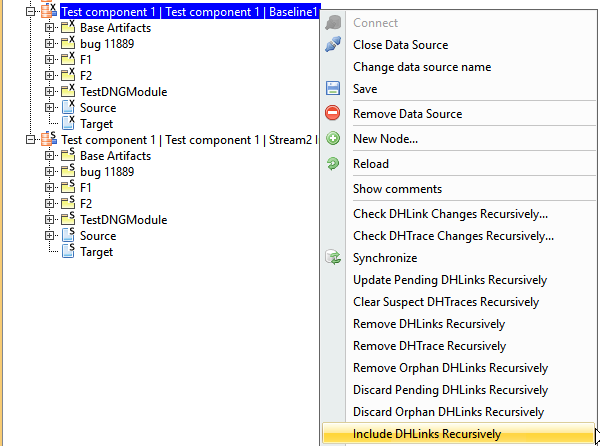Click the Source document icon under Stream2
This screenshot has height=446, width=600.
pyautogui.click(x=68, y=236)
